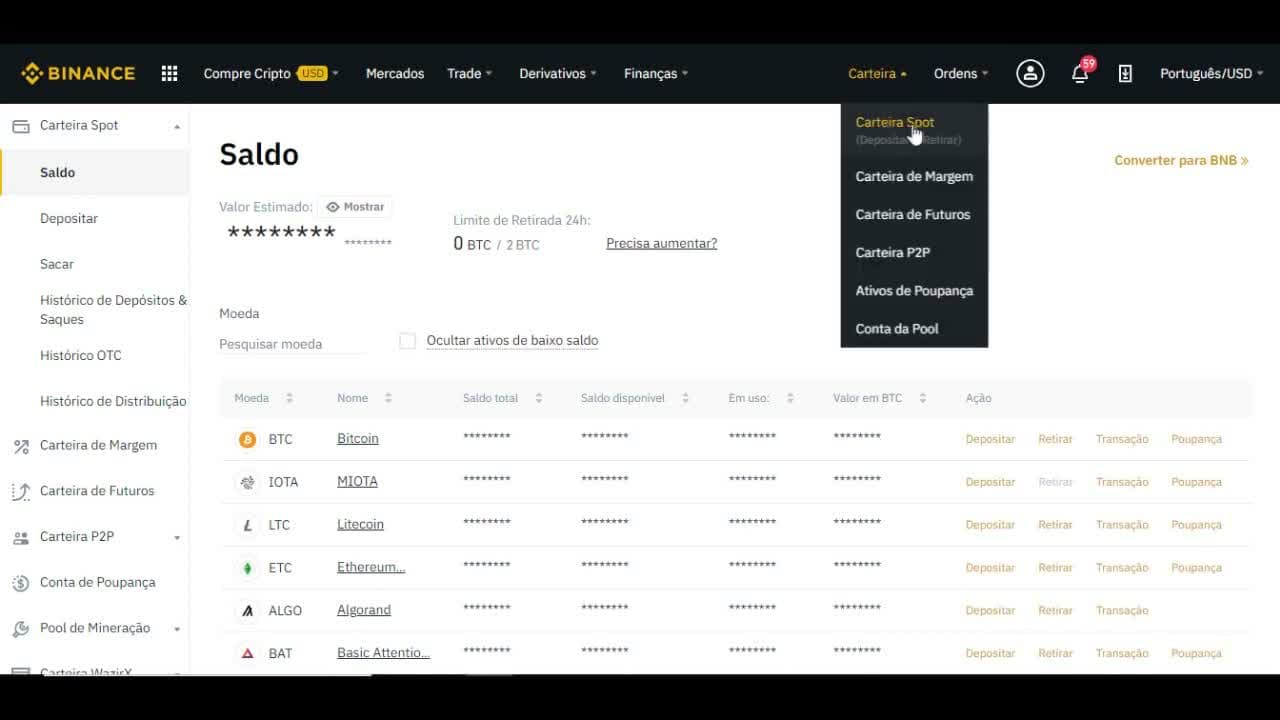Expand Carteira P2P sidebar arrow
The height and width of the screenshot is (720, 1280).
pos(177,538)
